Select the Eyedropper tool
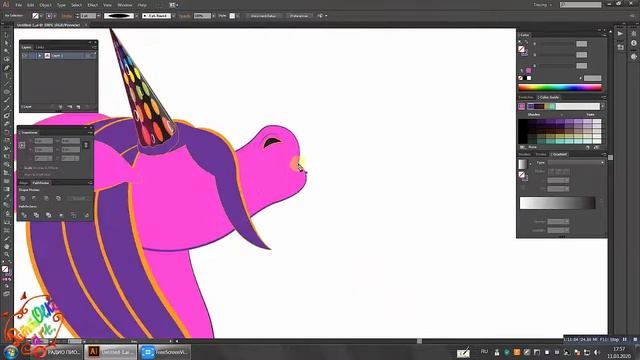The width and height of the screenshot is (640, 360). pos(6,197)
